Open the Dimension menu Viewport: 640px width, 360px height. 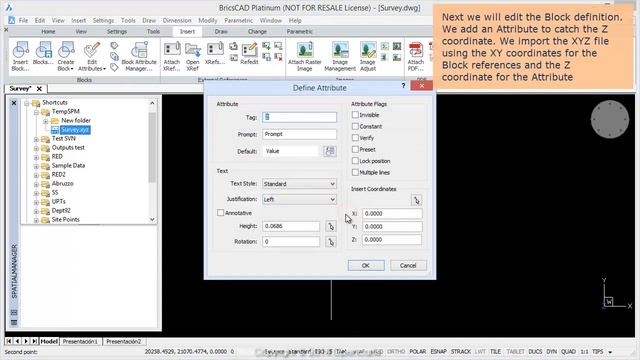pos(177,20)
